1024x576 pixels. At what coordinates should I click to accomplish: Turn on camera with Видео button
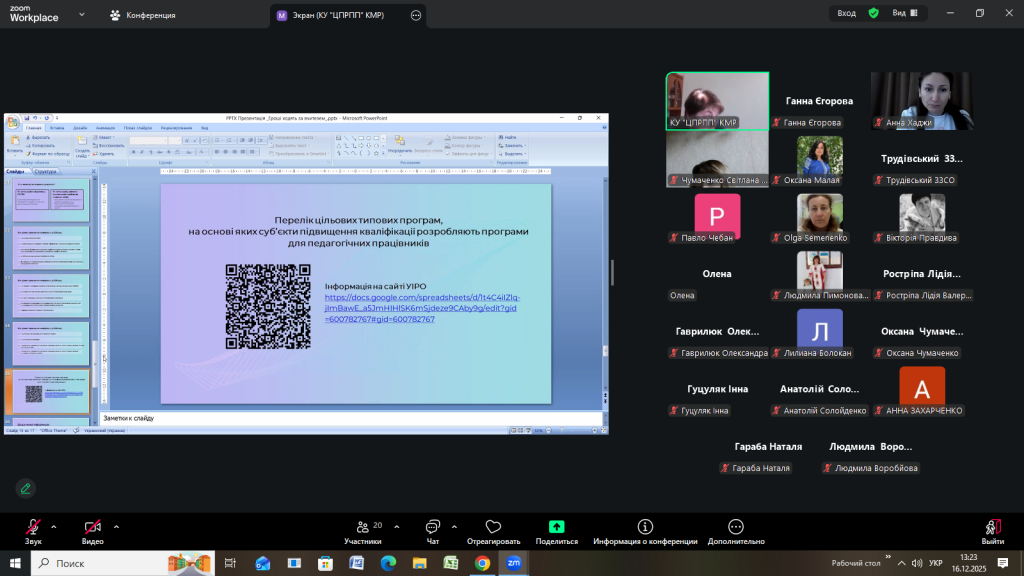93,529
